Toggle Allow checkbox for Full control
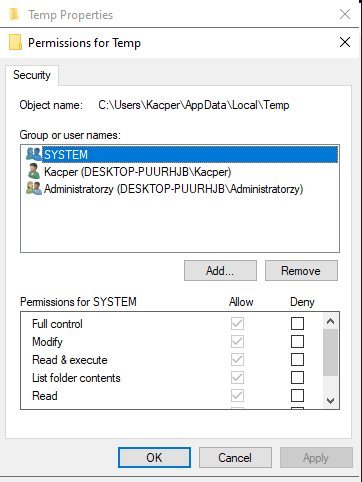The image size is (362, 482). [237, 323]
